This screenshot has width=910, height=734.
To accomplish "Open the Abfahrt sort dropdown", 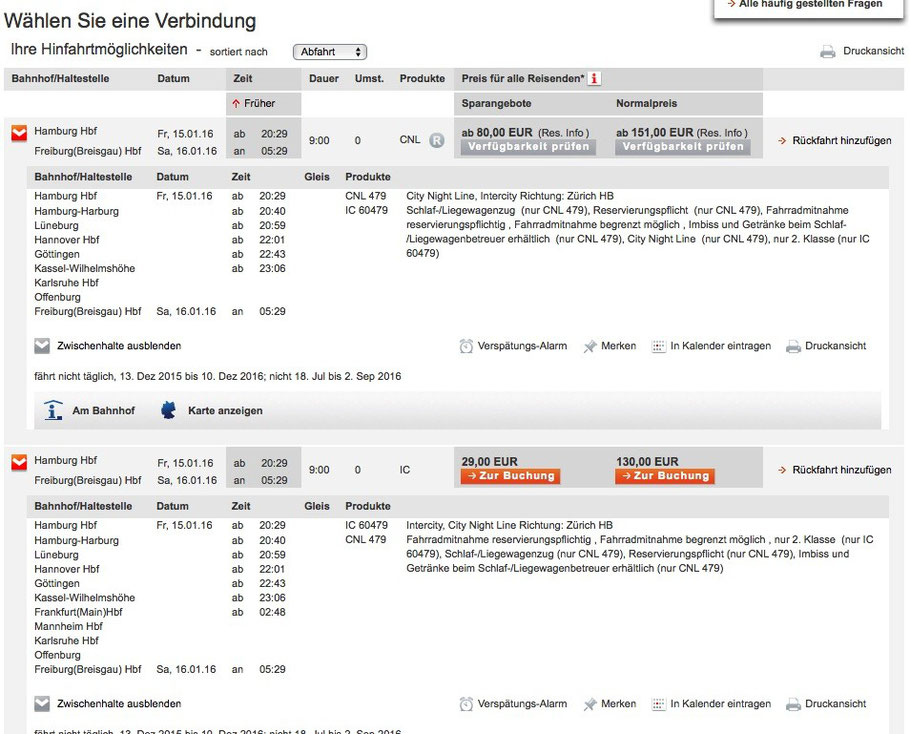I will click(x=330, y=52).
